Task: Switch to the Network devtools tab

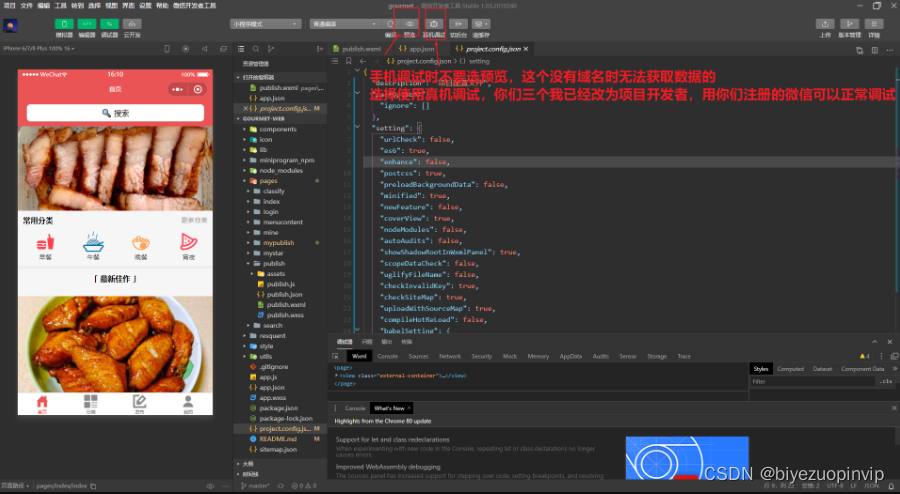Action: (450, 356)
